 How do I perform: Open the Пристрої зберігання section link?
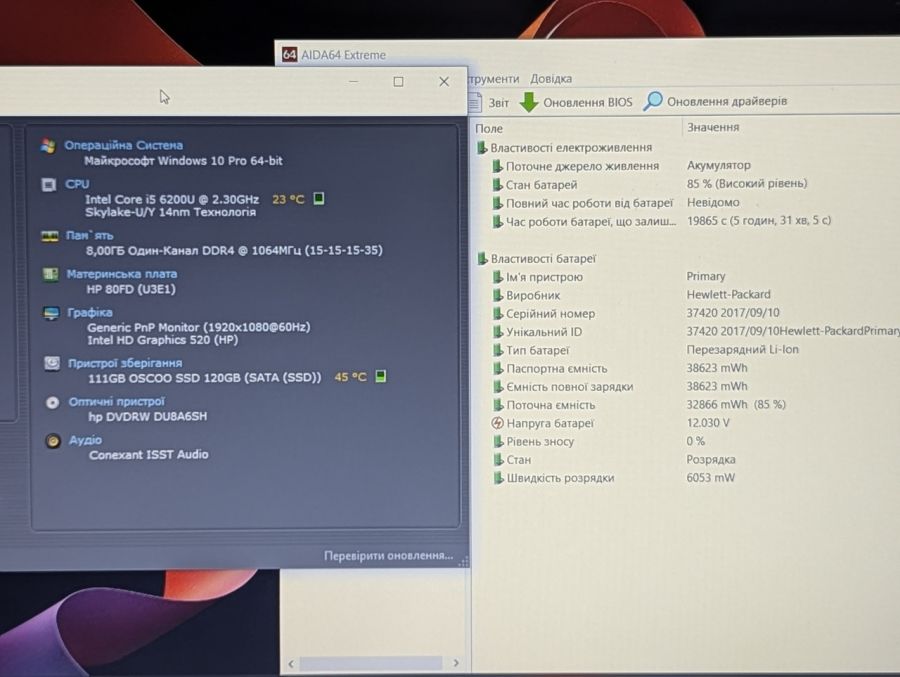point(125,363)
